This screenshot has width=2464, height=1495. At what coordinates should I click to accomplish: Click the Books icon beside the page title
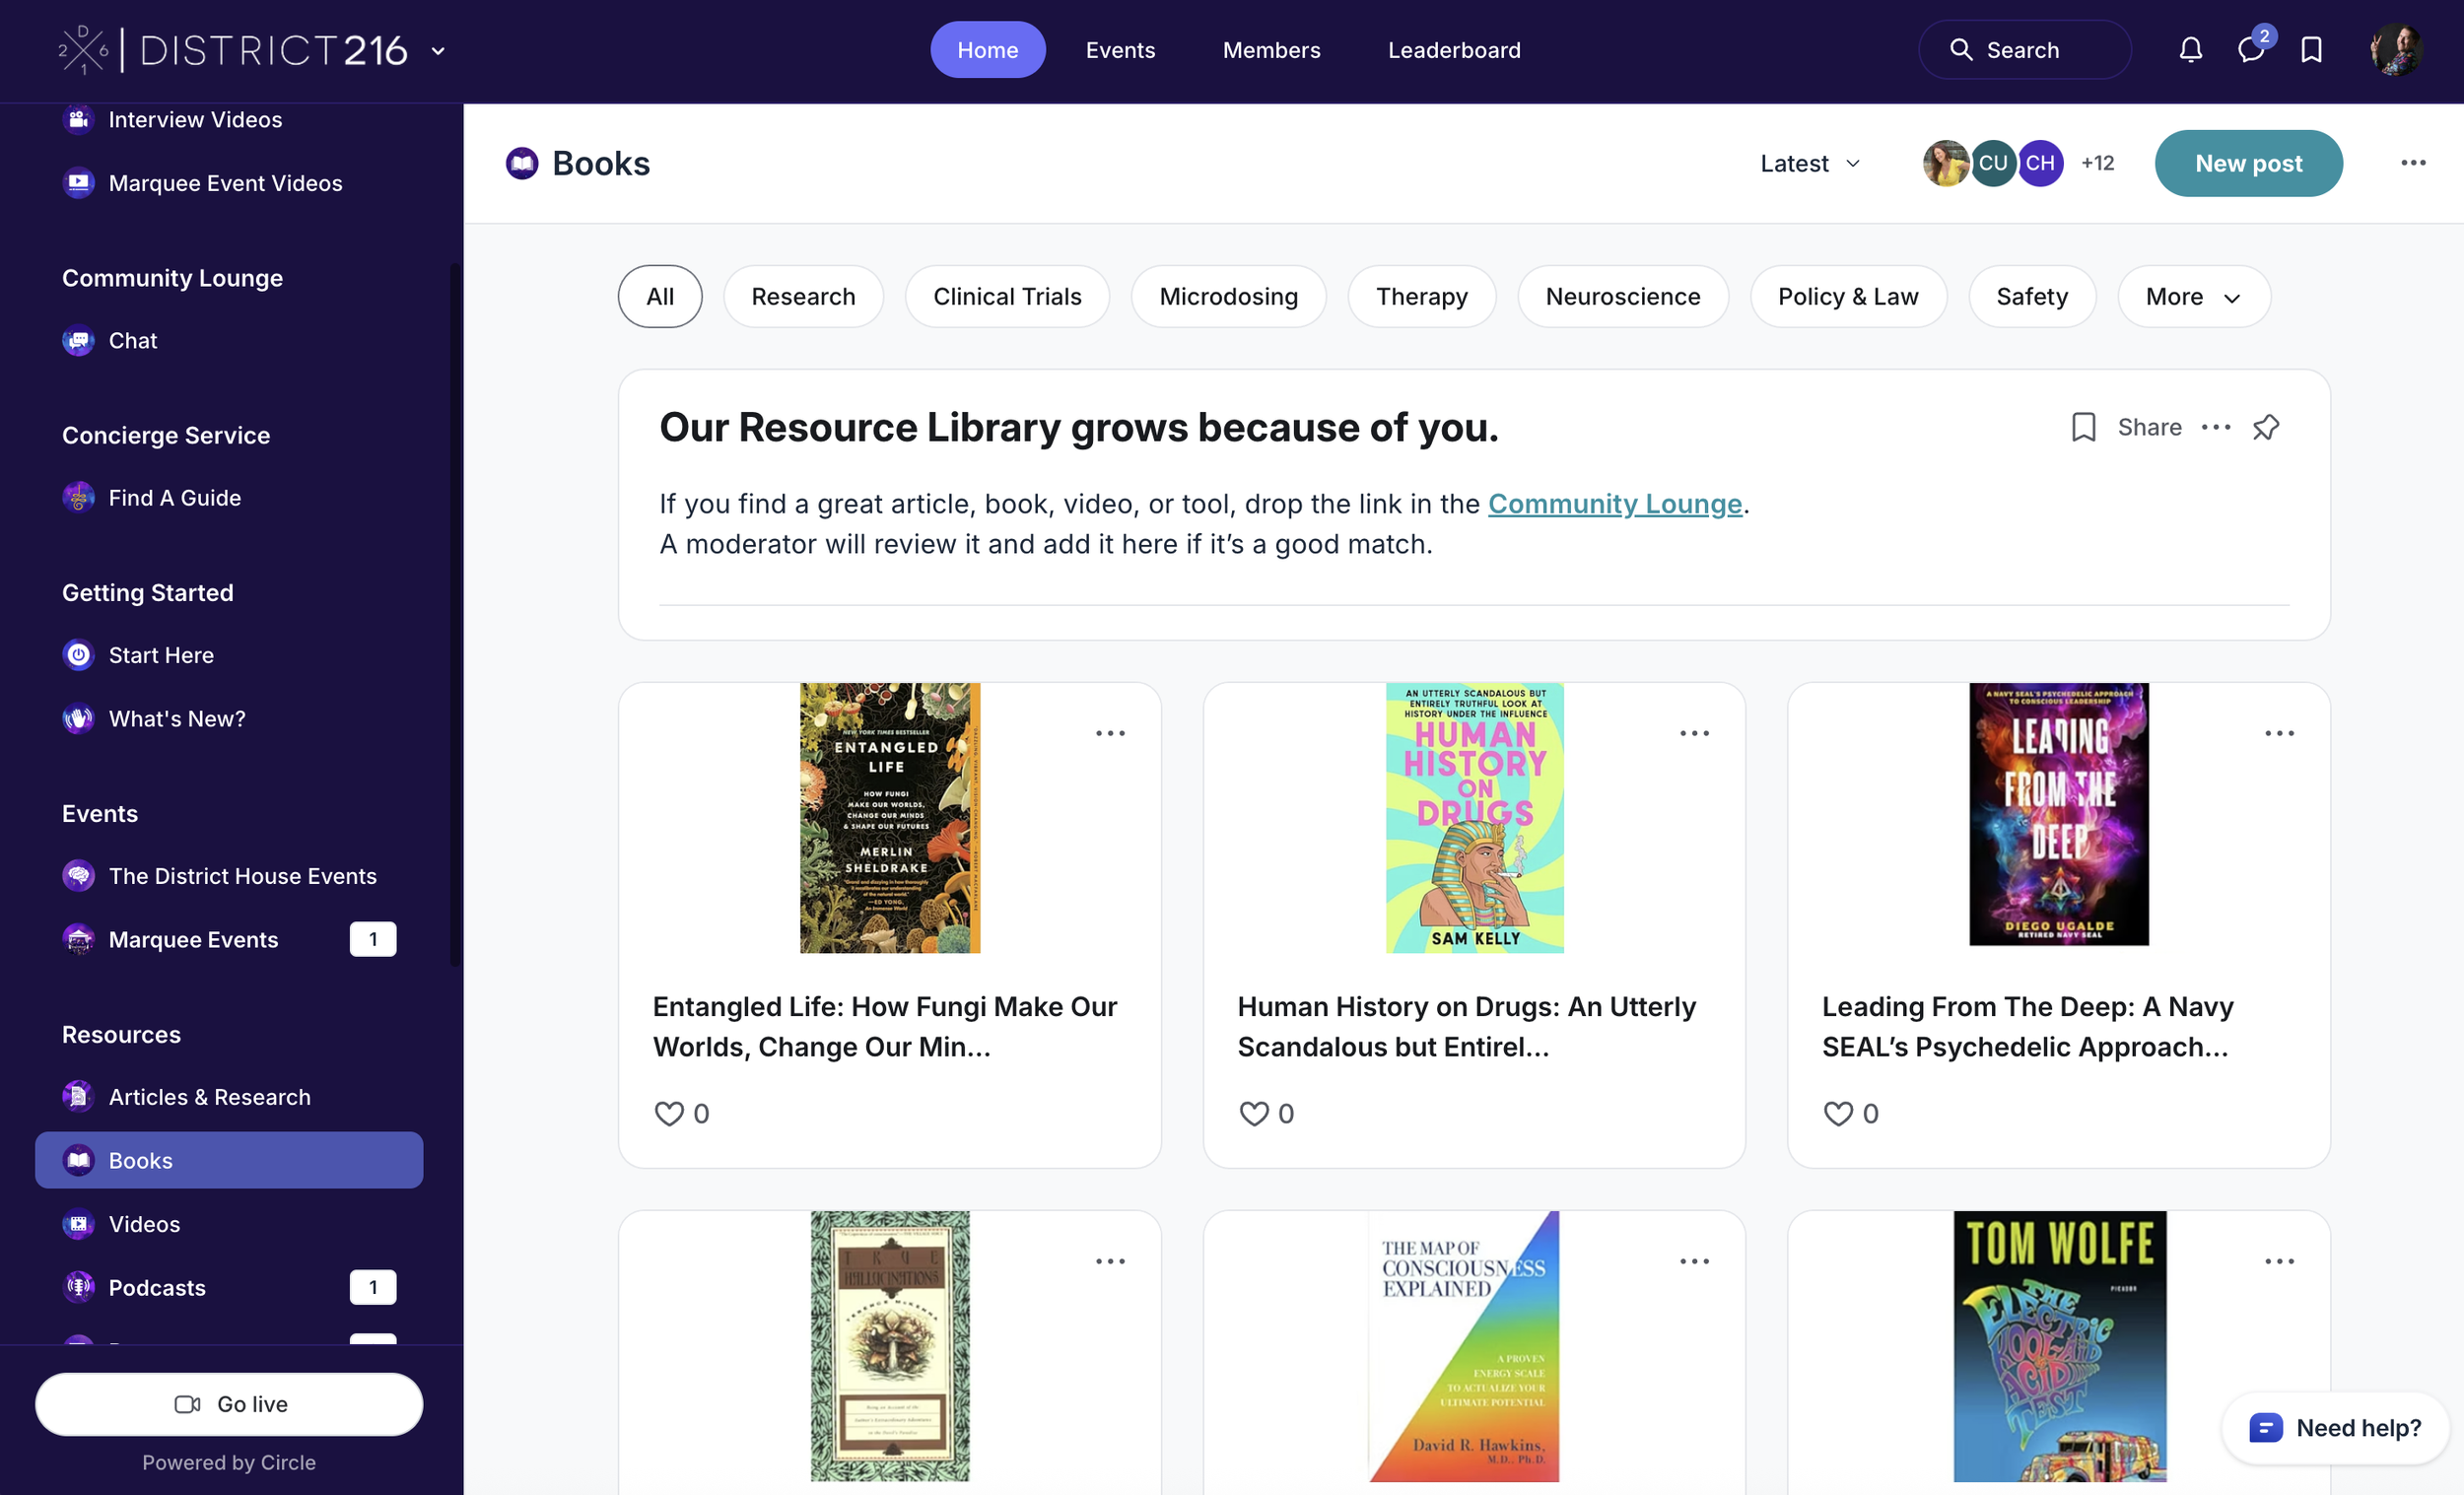[x=522, y=163]
